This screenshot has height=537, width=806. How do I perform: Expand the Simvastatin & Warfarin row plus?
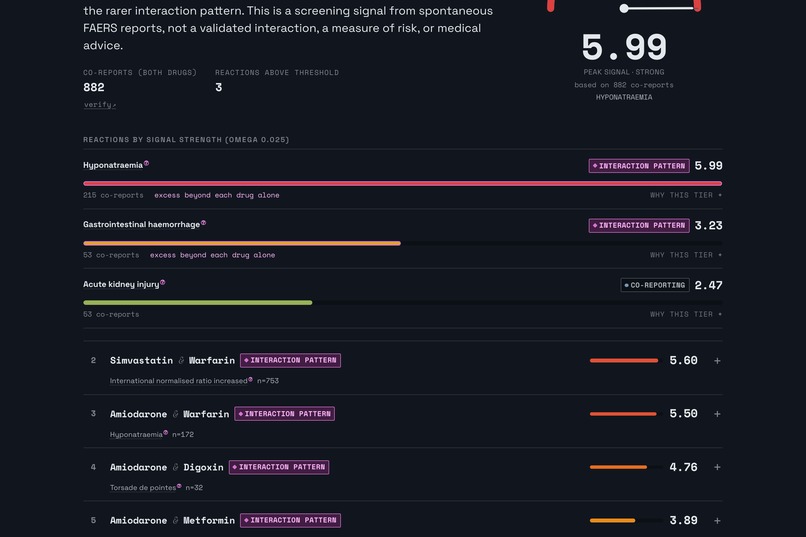pyautogui.click(x=717, y=361)
